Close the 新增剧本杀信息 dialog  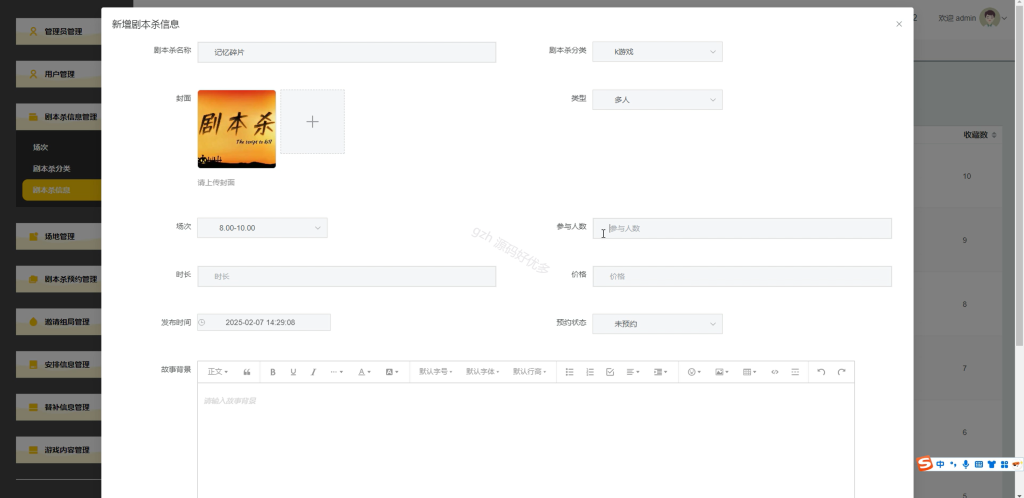pos(899,24)
